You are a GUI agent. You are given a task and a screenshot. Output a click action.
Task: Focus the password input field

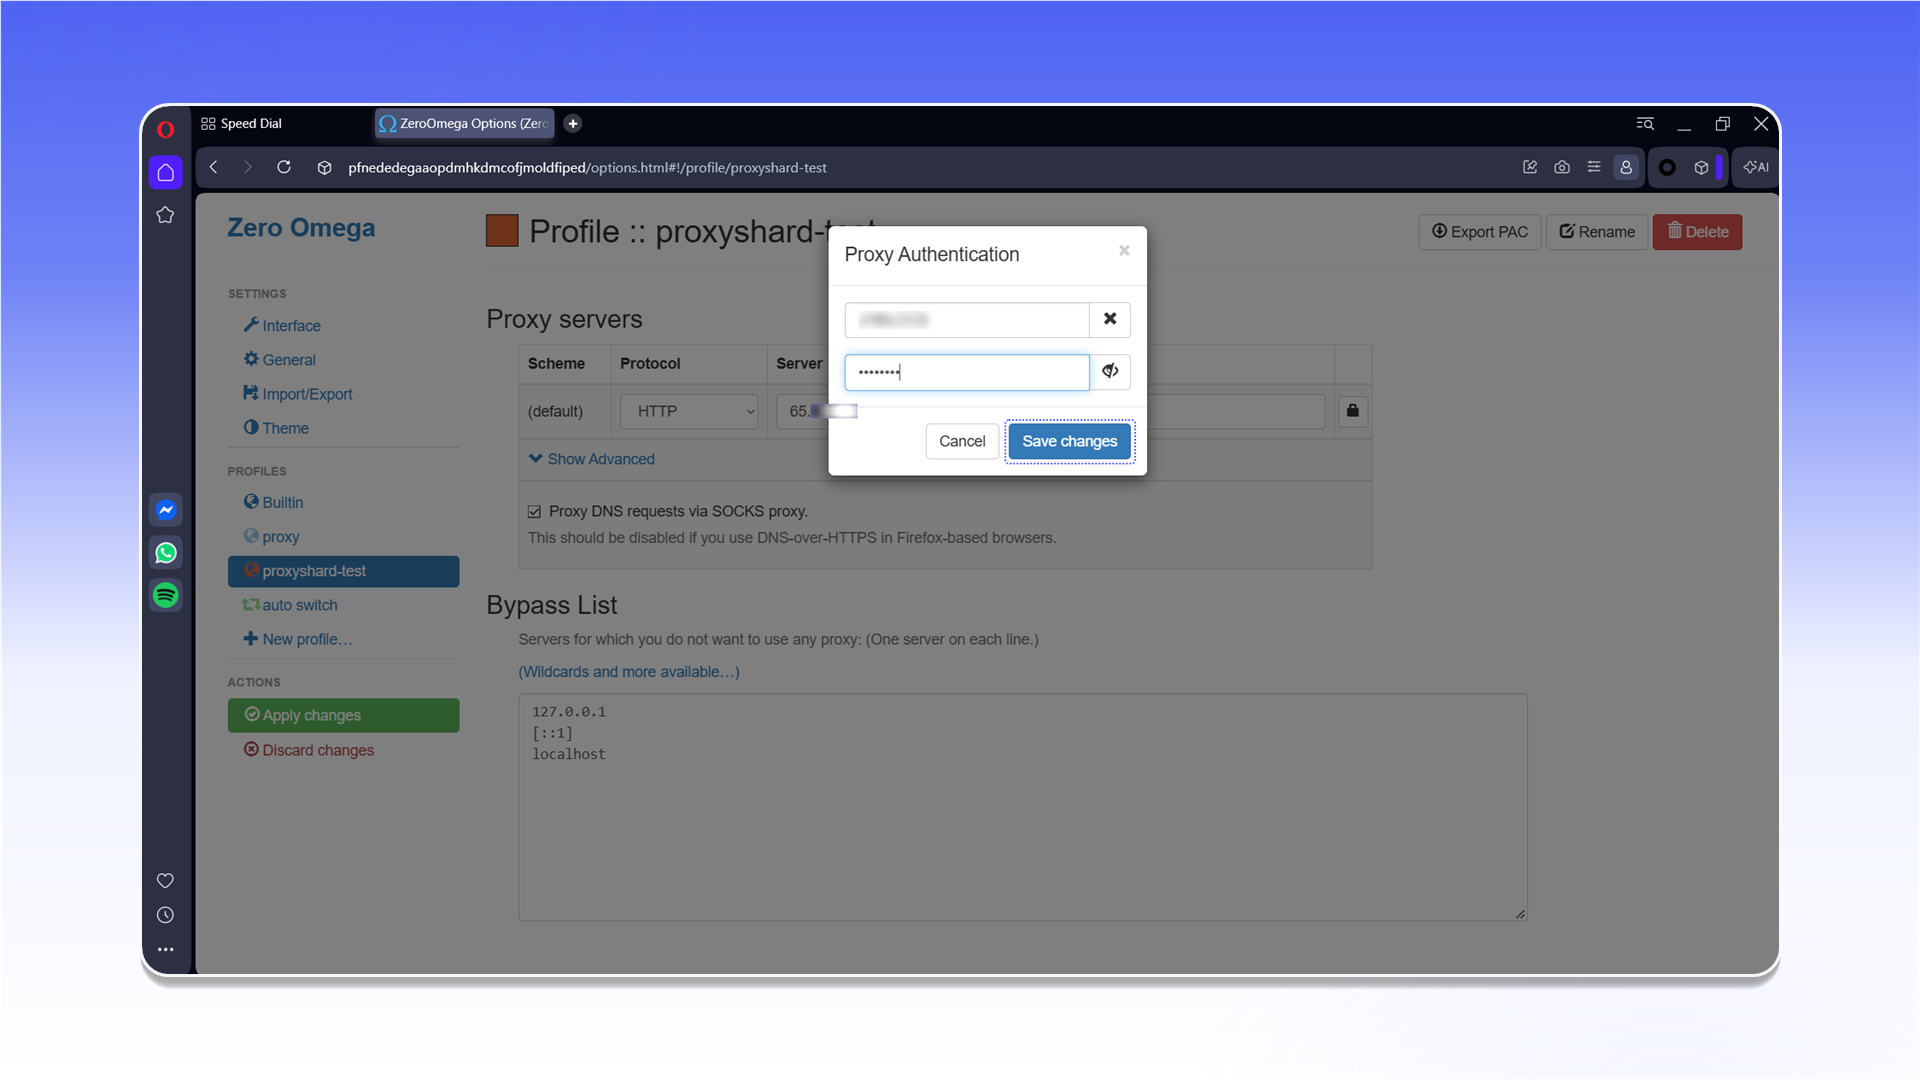pos(967,372)
